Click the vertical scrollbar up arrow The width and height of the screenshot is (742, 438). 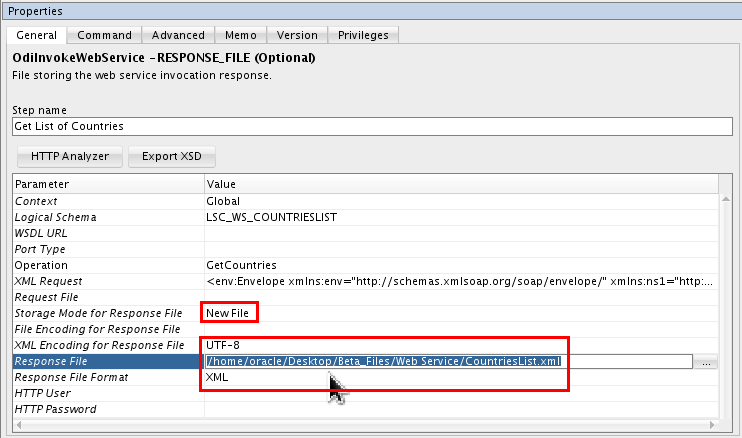(x=725, y=199)
